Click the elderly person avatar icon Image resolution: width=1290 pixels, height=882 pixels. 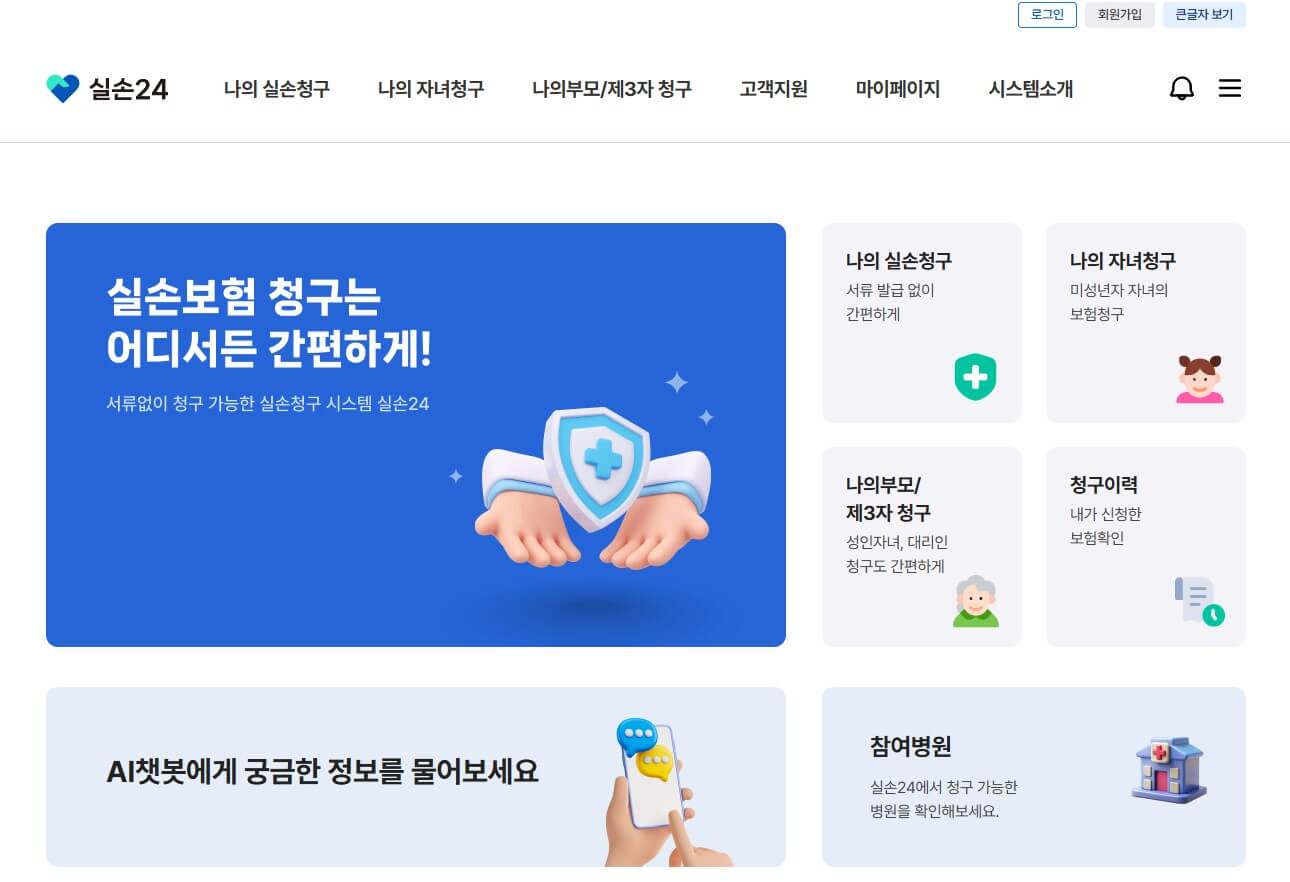click(976, 601)
